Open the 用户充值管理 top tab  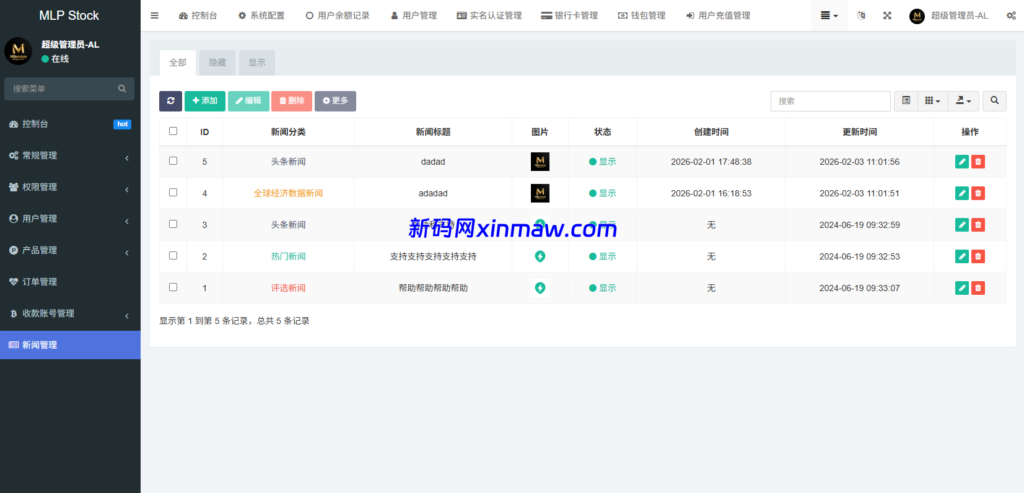pyautogui.click(x=718, y=16)
